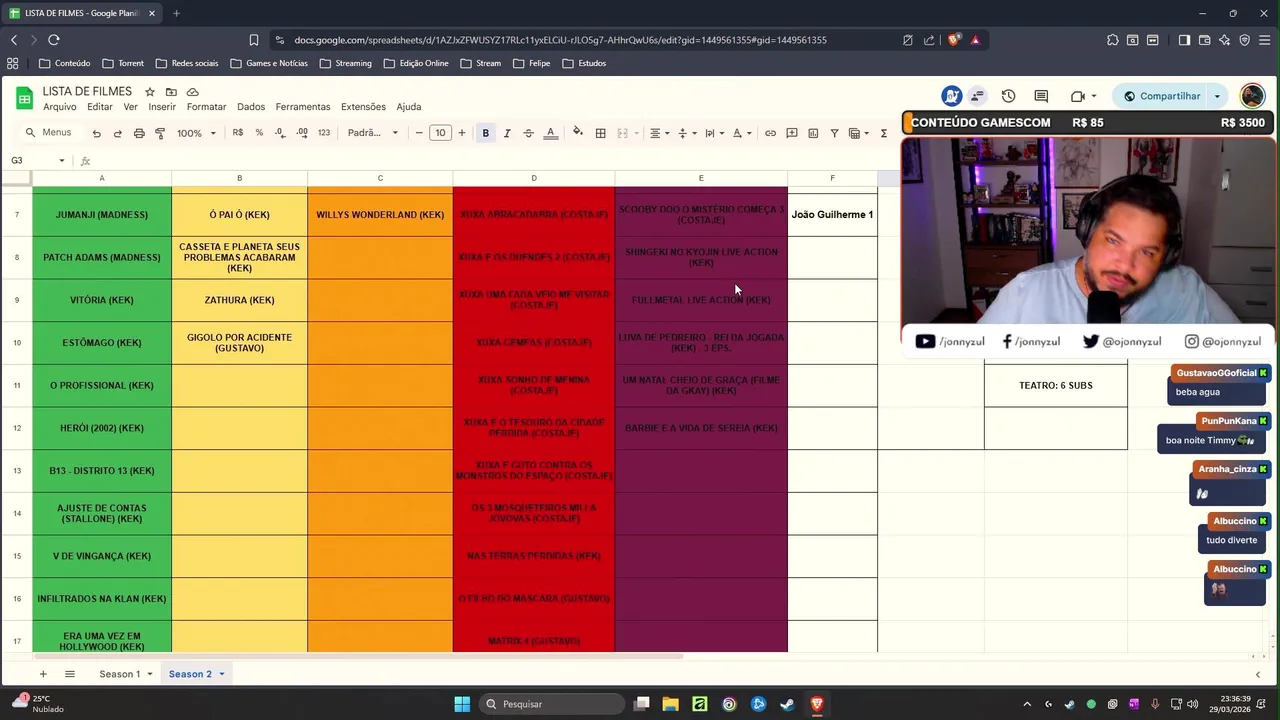
Task: Toggle bold formatting
Action: (486, 133)
